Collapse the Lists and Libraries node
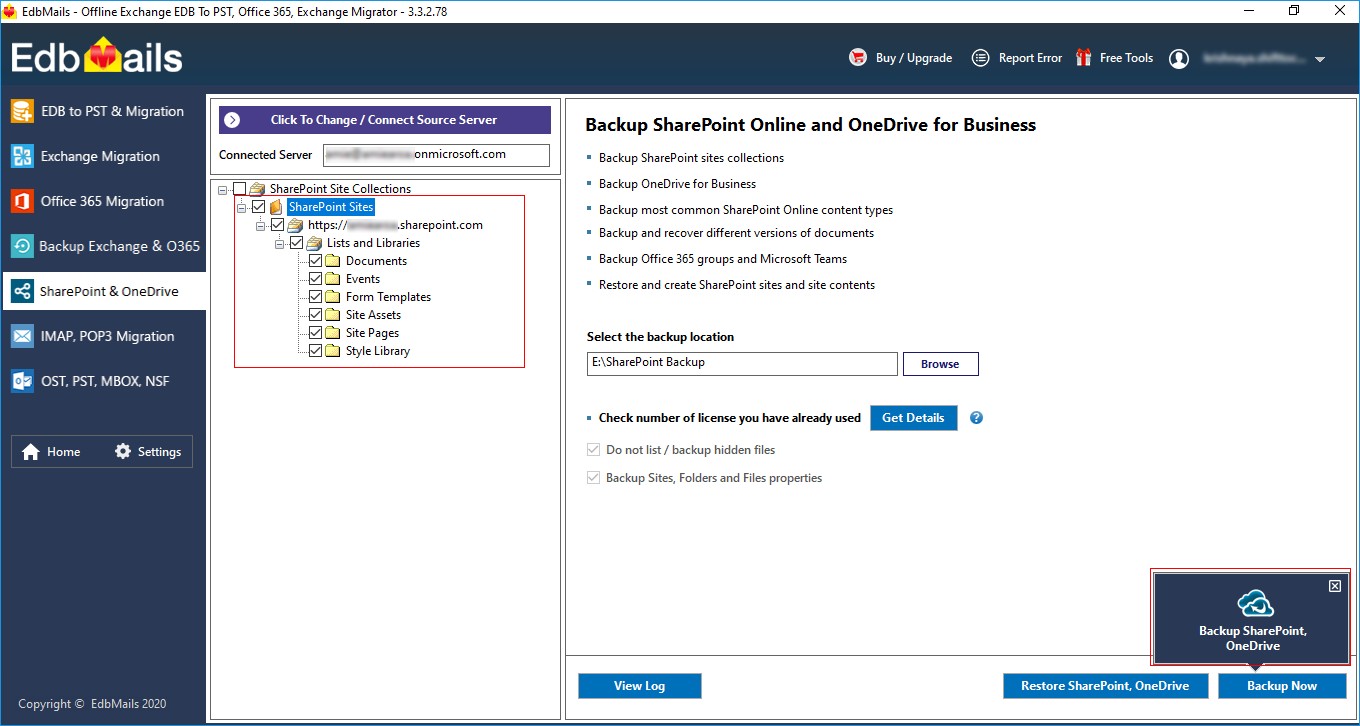The image size is (1360, 726). point(279,243)
